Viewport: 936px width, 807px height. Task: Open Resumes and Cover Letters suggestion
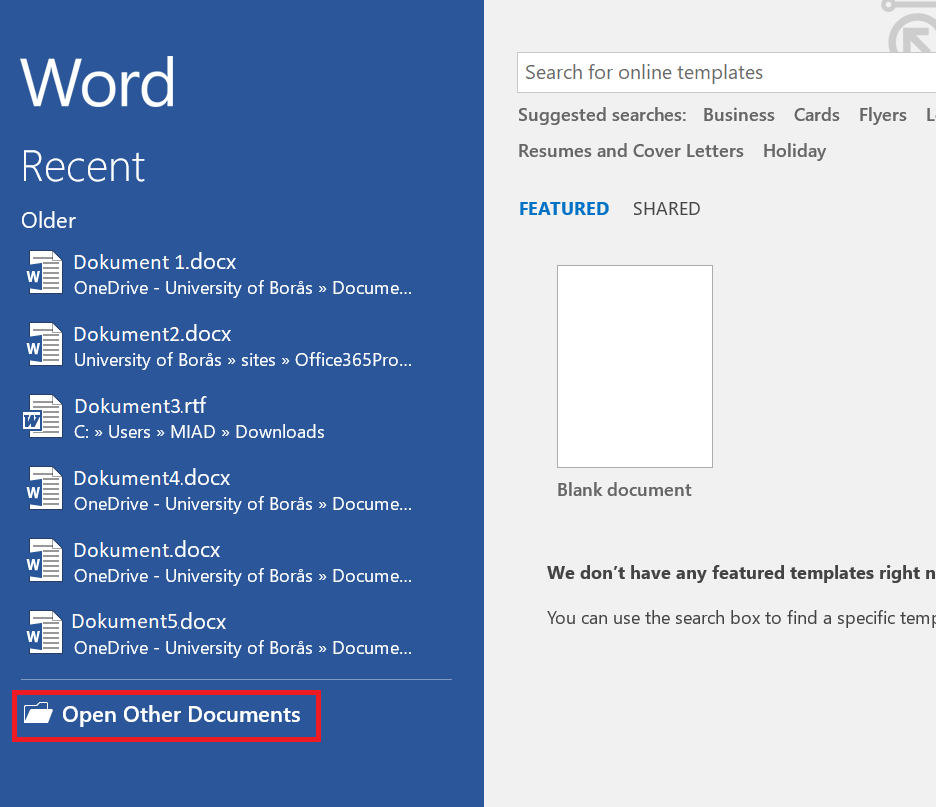click(630, 151)
